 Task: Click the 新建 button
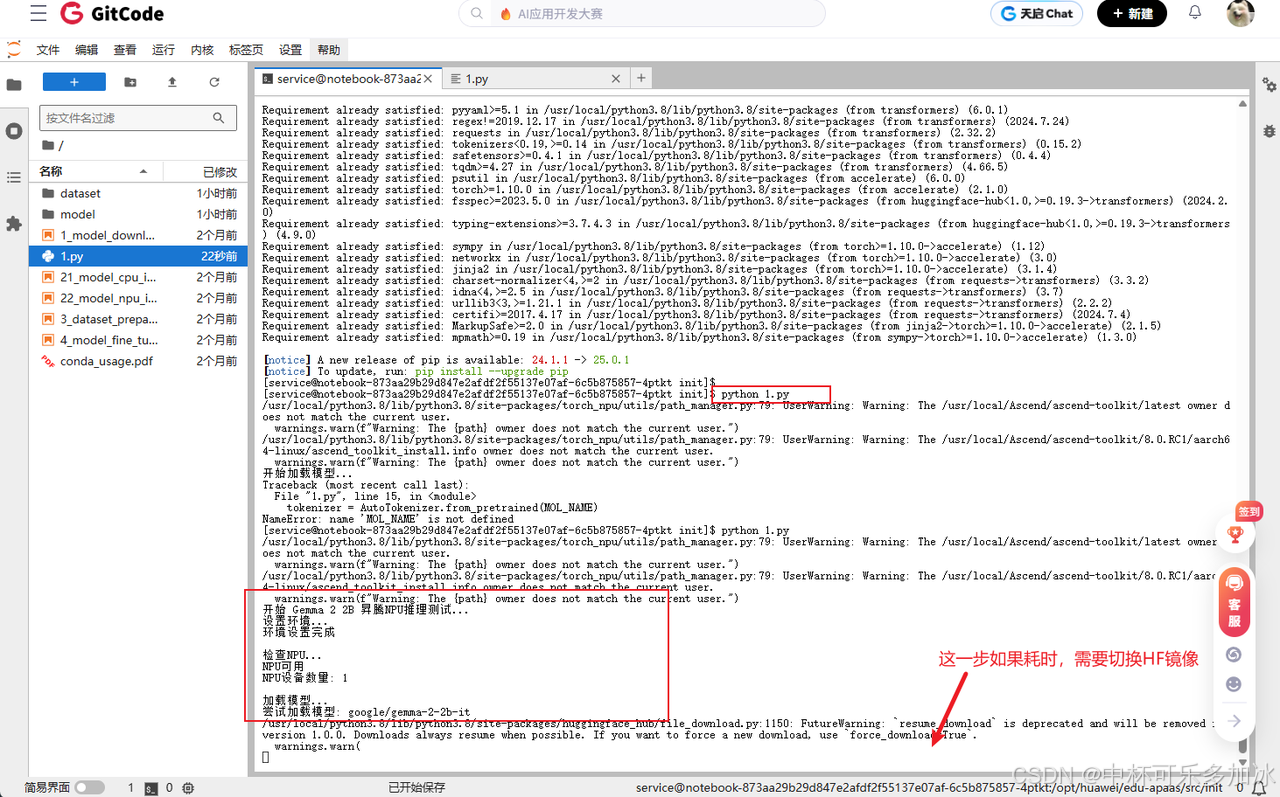[x=1131, y=13]
